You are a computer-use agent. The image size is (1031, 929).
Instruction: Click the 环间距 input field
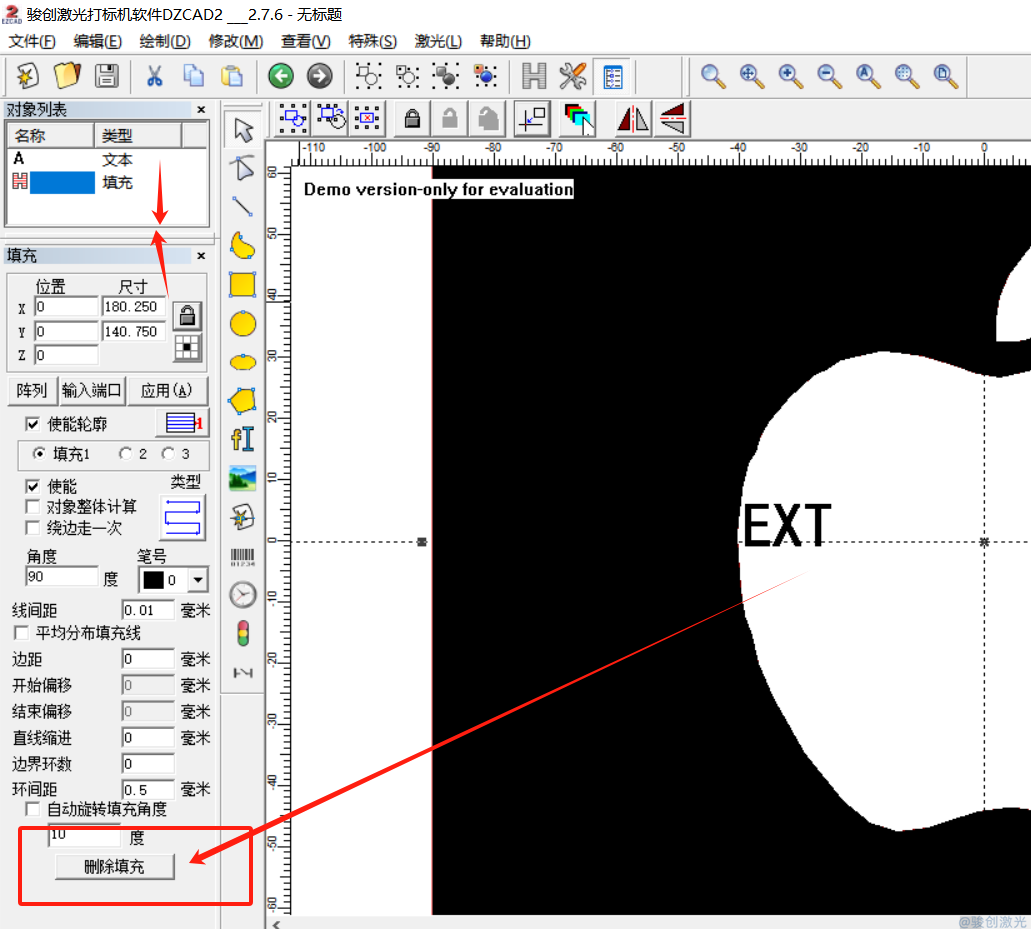click(x=147, y=790)
